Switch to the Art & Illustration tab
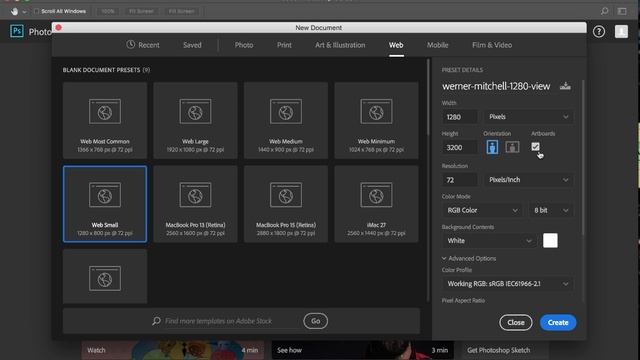640x360 pixels. pyautogui.click(x=340, y=45)
